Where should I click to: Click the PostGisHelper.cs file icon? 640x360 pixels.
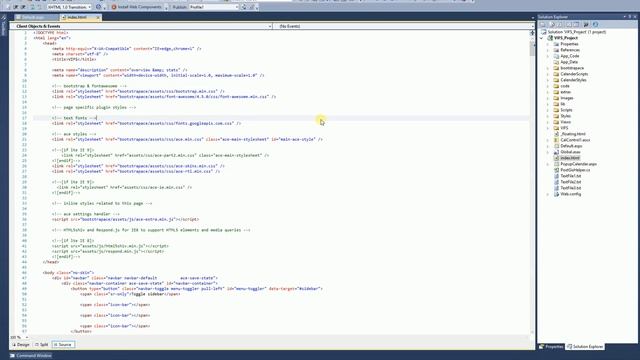coord(556,170)
